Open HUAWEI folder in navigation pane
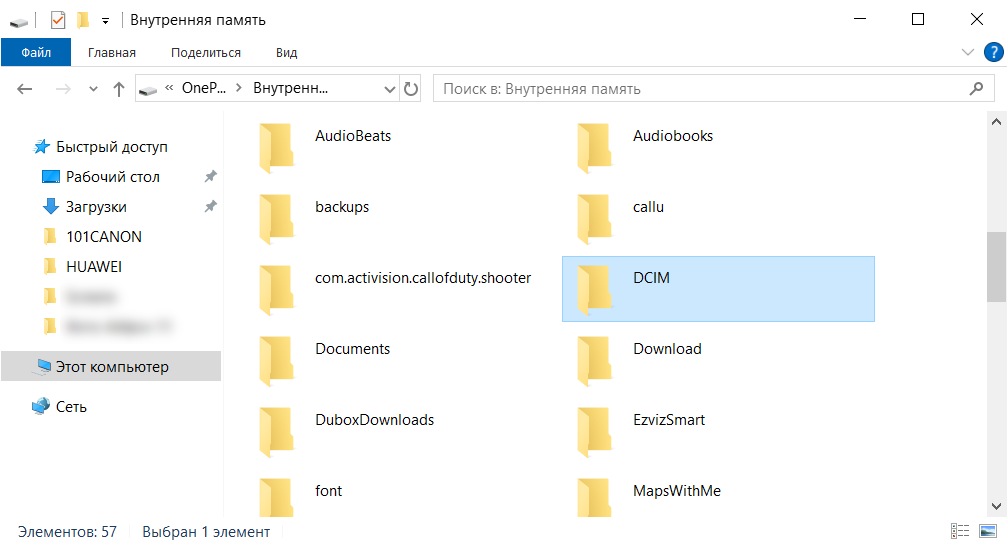This screenshot has width=1008, height=547. pos(94,266)
